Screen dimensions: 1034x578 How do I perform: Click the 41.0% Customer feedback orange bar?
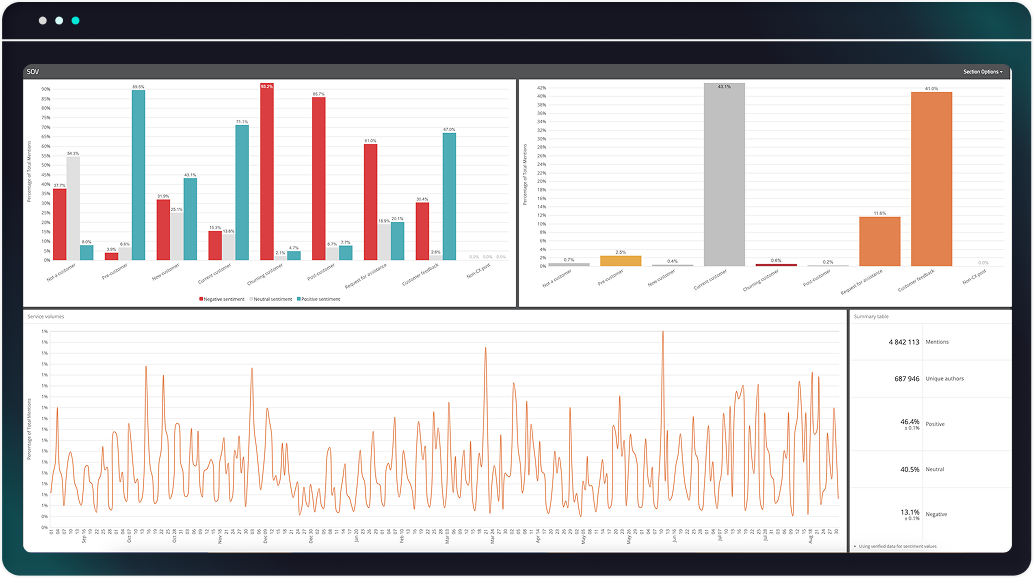click(931, 180)
